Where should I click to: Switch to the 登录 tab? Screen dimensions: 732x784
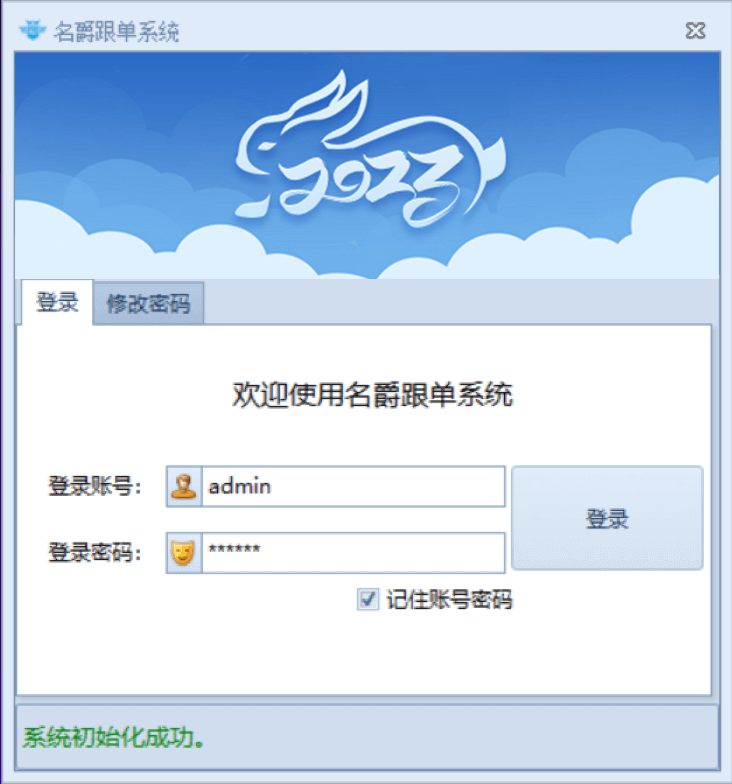pos(57,302)
